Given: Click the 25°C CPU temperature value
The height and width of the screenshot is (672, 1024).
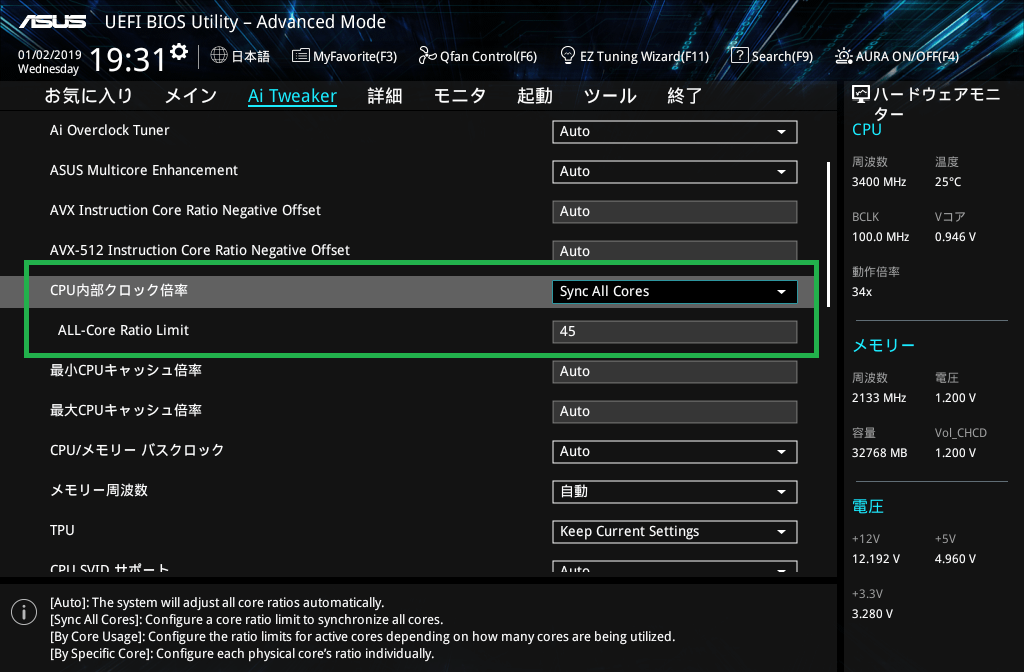Looking at the screenshot, I should click(948, 182).
